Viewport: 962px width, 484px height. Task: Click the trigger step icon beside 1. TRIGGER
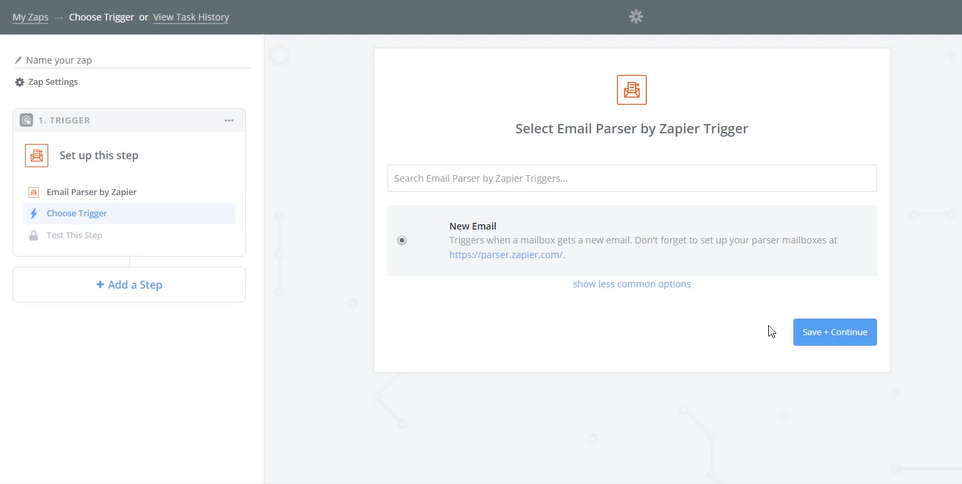pos(26,120)
